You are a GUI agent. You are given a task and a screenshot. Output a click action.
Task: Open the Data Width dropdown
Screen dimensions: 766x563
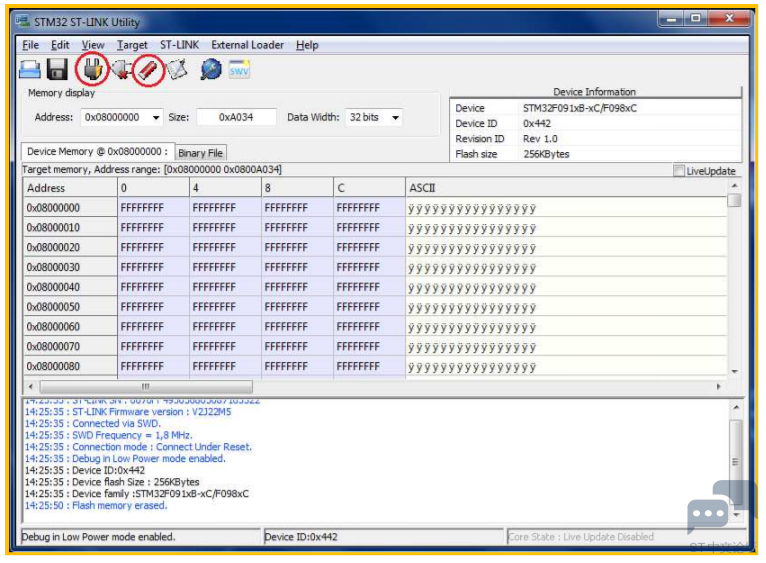395,117
